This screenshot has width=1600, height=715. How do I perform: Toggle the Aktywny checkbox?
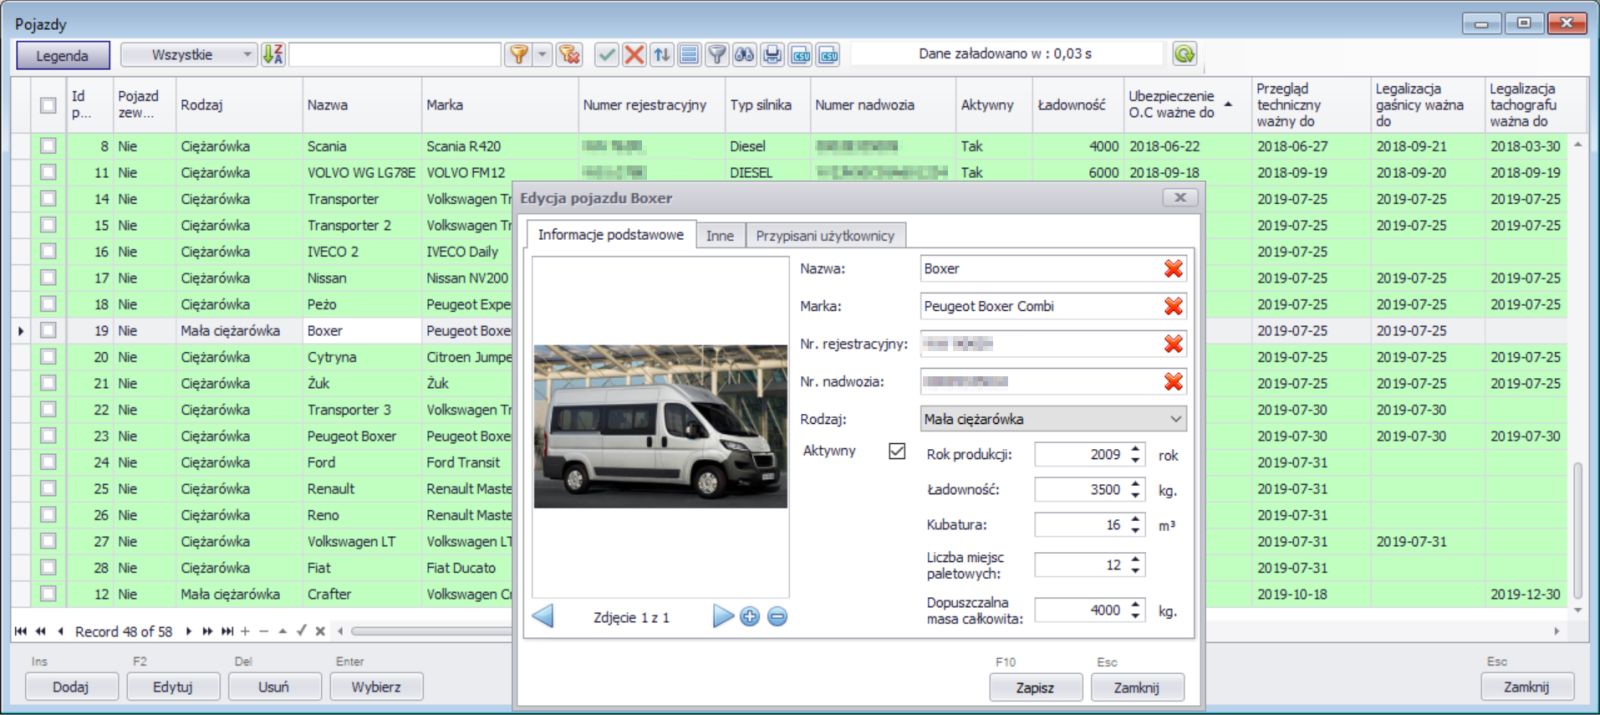click(897, 451)
